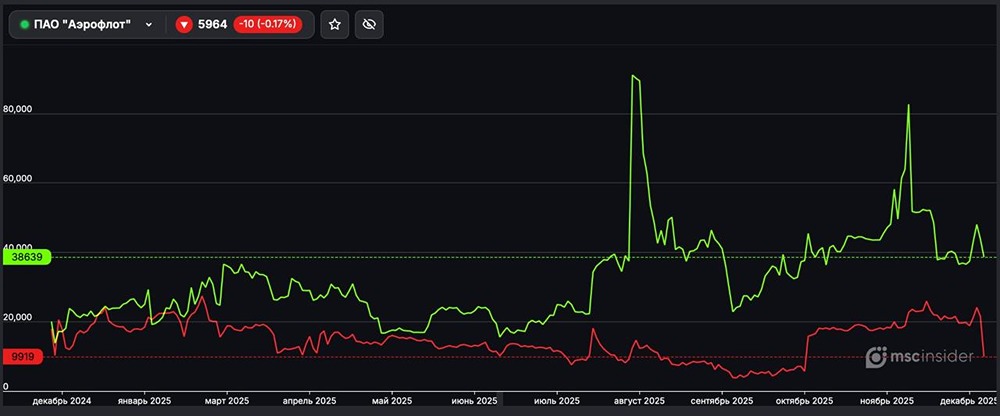Click the 60,000 y-axis gridline label
1000x416 pixels.
click(x=20, y=180)
